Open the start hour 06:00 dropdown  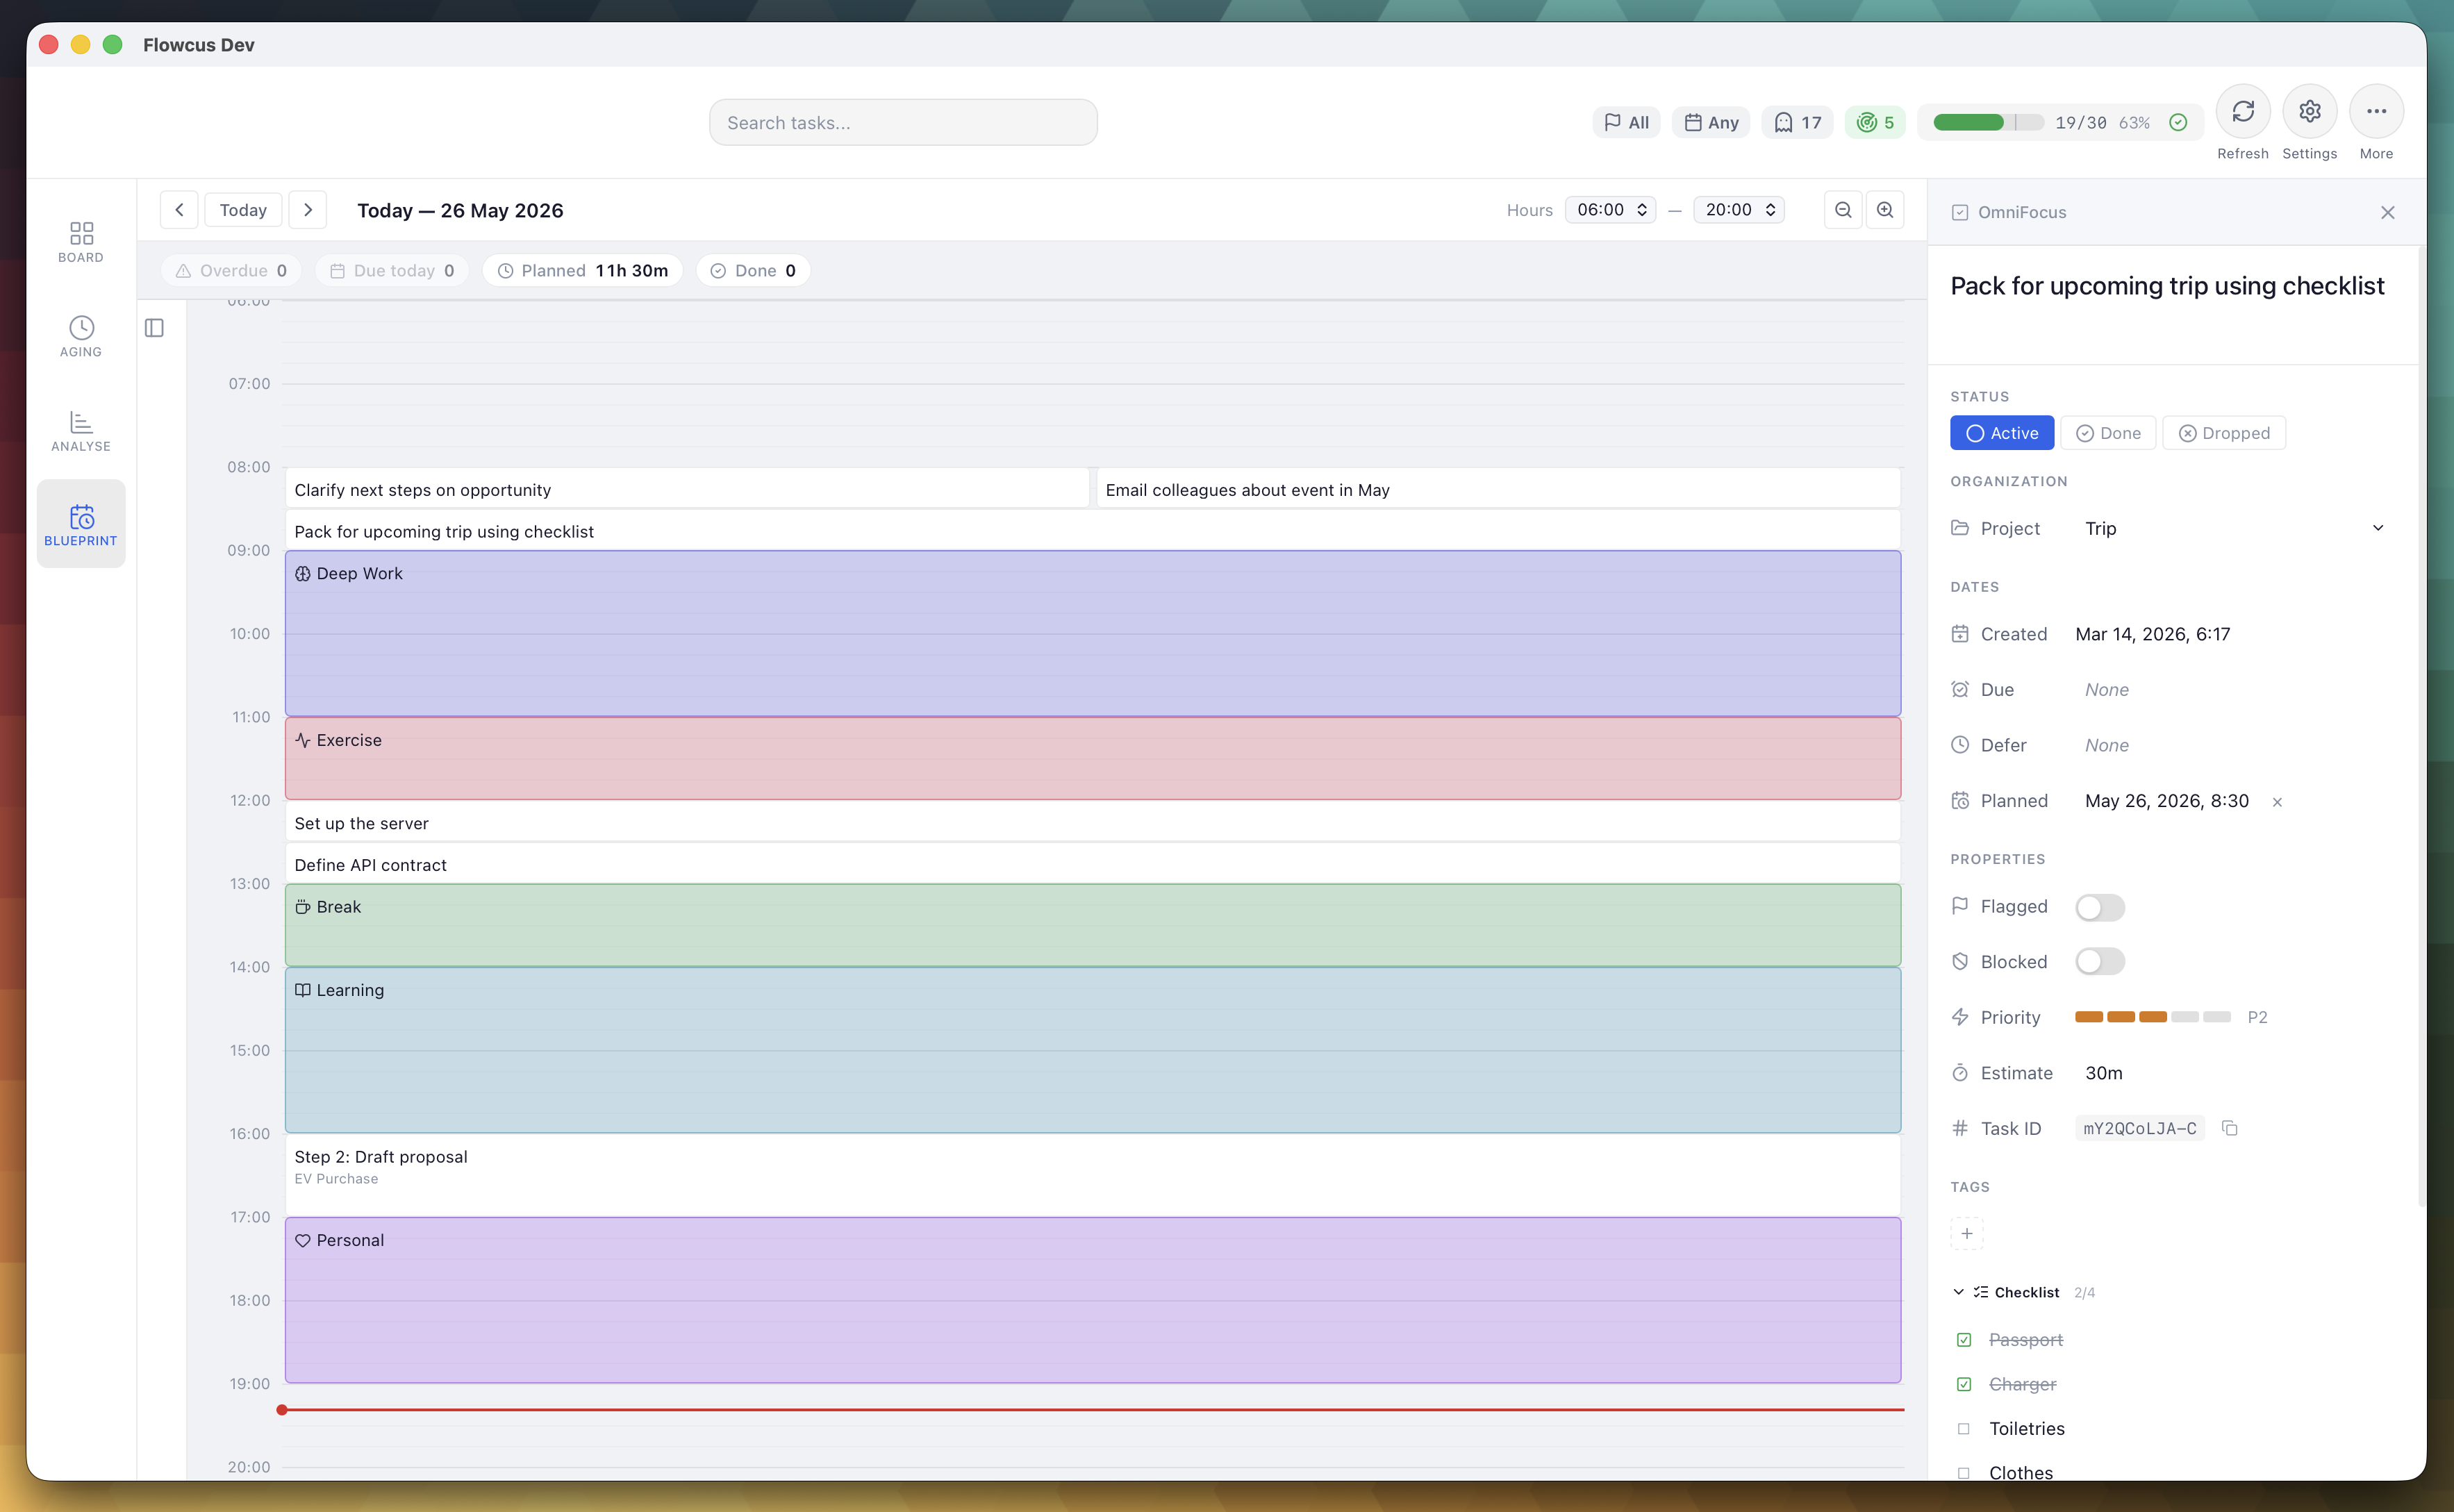[x=1611, y=210]
